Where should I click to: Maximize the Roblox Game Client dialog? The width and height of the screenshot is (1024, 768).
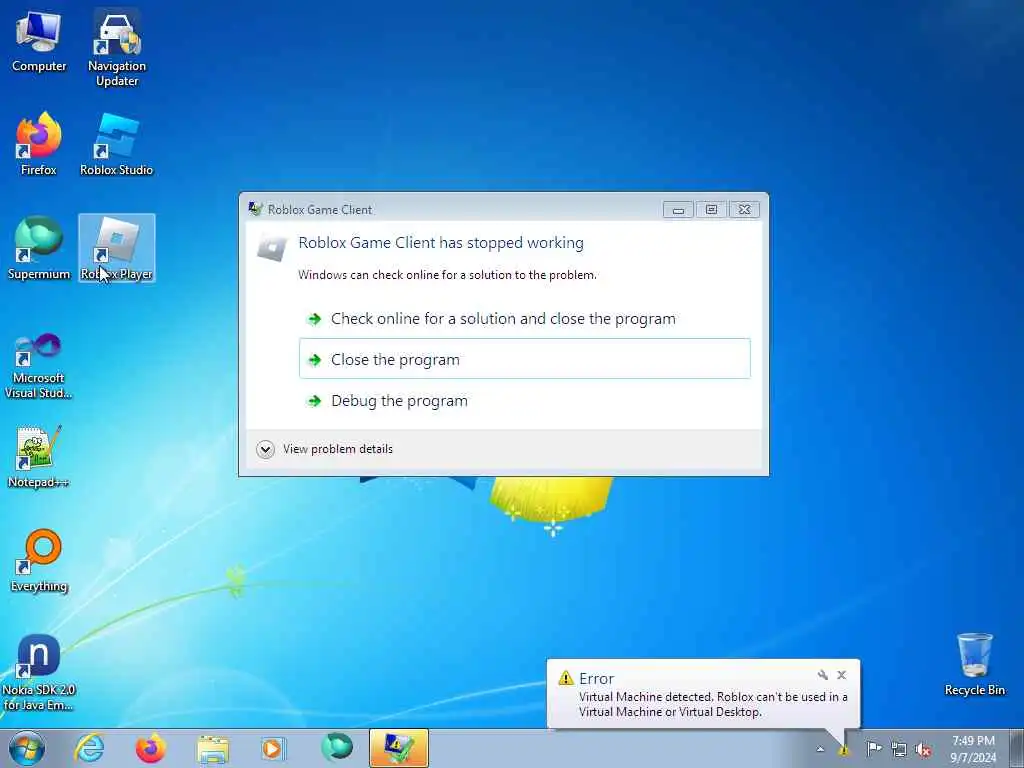(711, 209)
